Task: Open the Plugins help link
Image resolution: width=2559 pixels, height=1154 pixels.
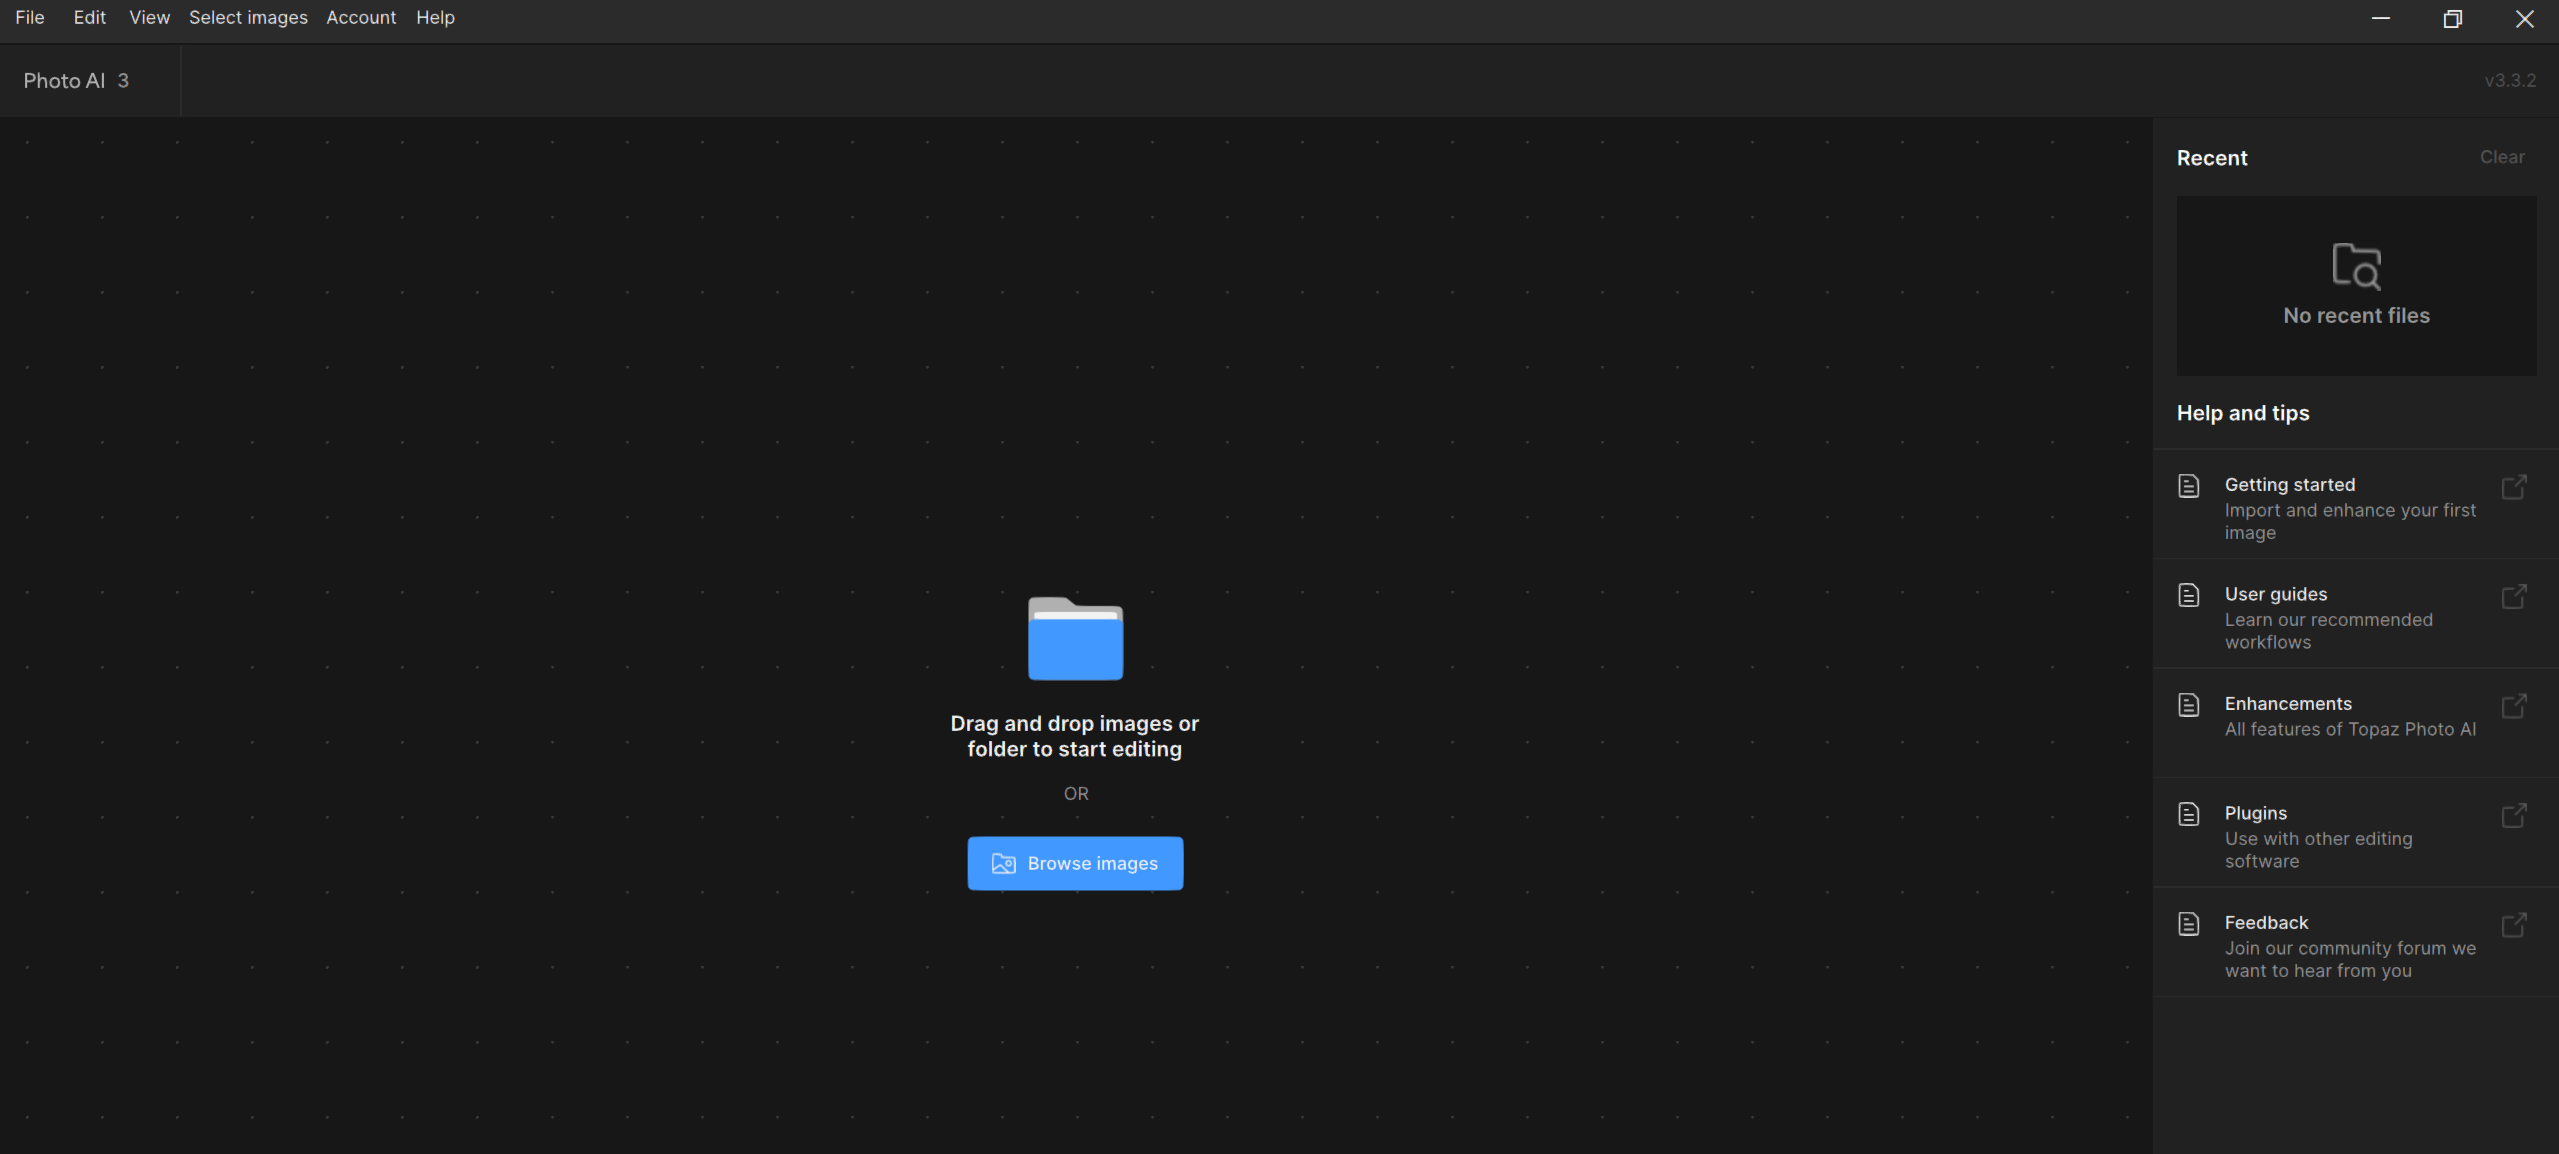Action: (2355, 833)
